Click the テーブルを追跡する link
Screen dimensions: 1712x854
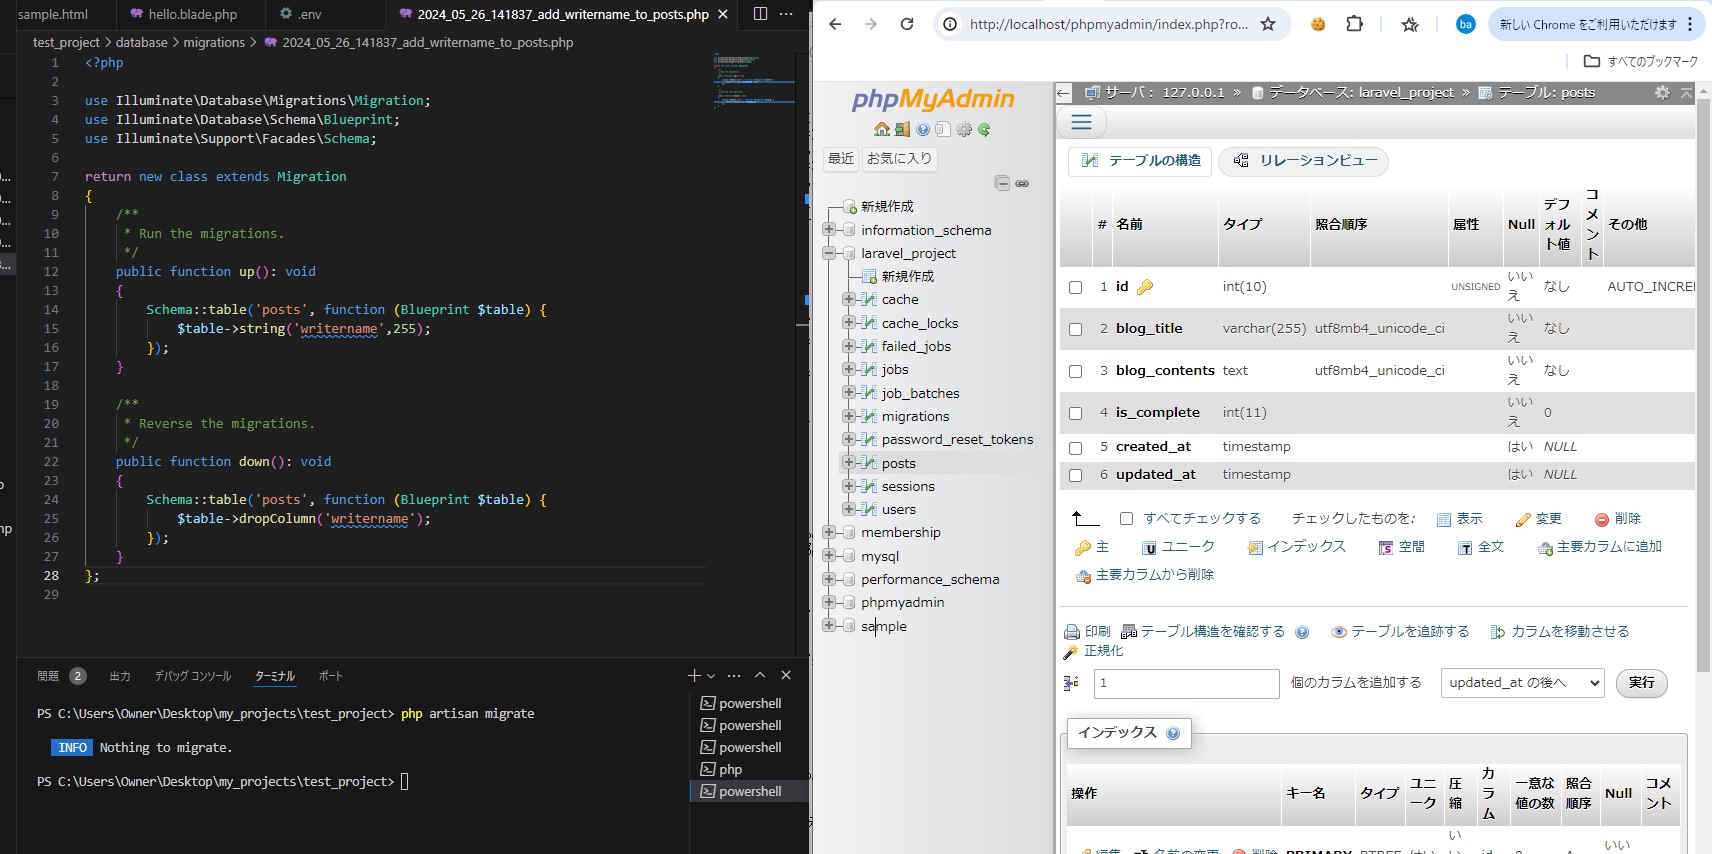click(x=1409, y=632)
